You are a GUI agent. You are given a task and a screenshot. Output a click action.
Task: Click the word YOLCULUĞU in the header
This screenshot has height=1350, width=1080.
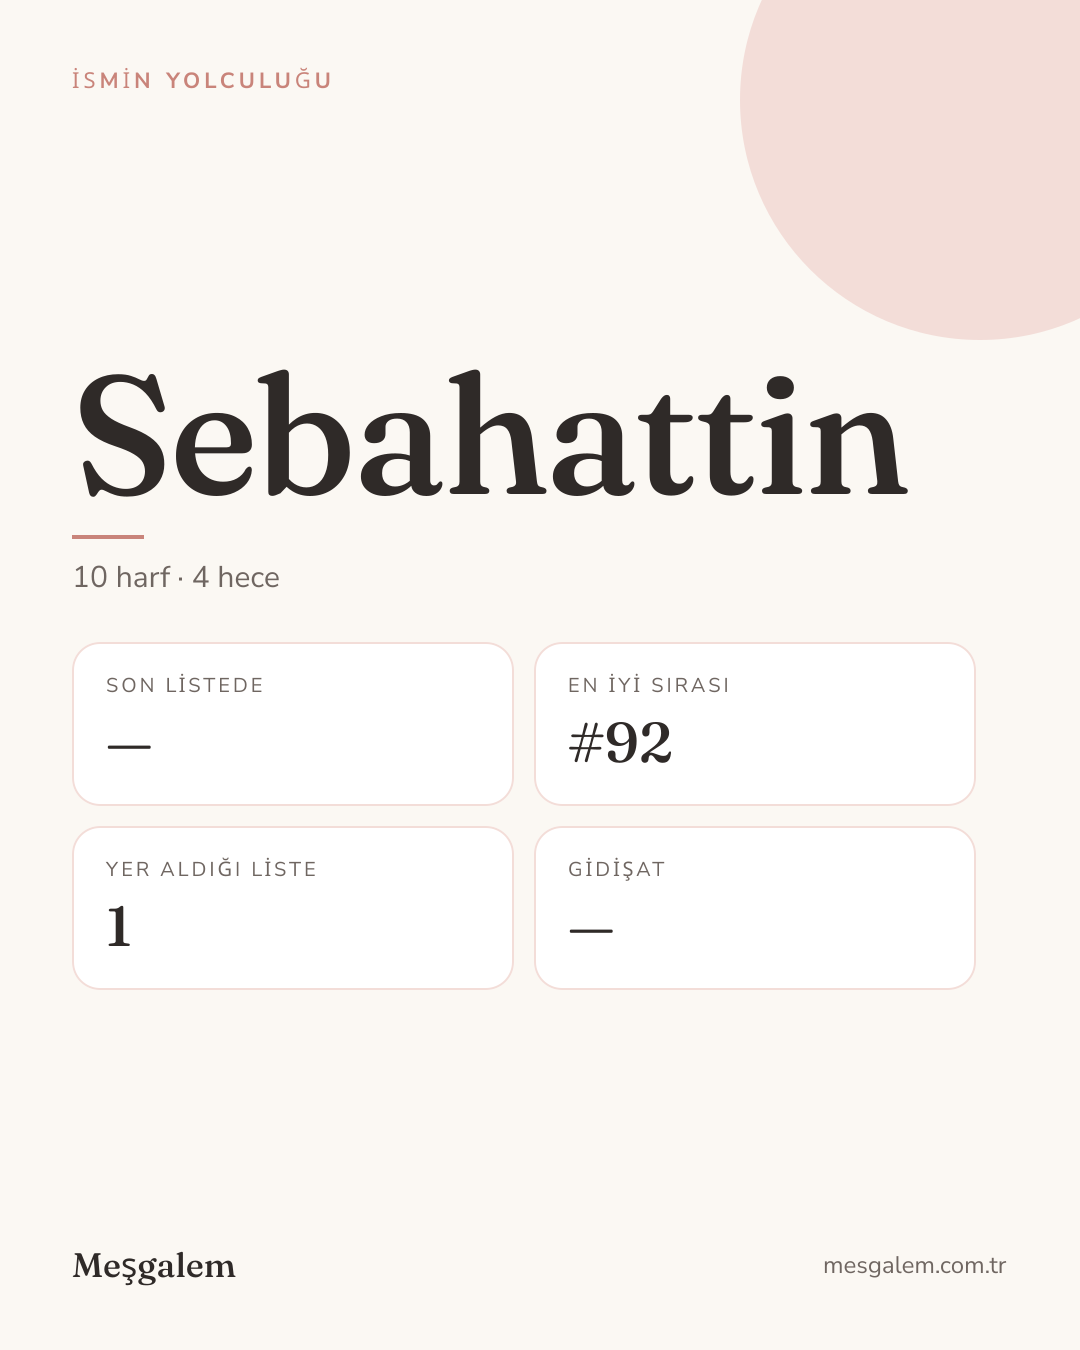pyautogui.click(x=249, y=80)
